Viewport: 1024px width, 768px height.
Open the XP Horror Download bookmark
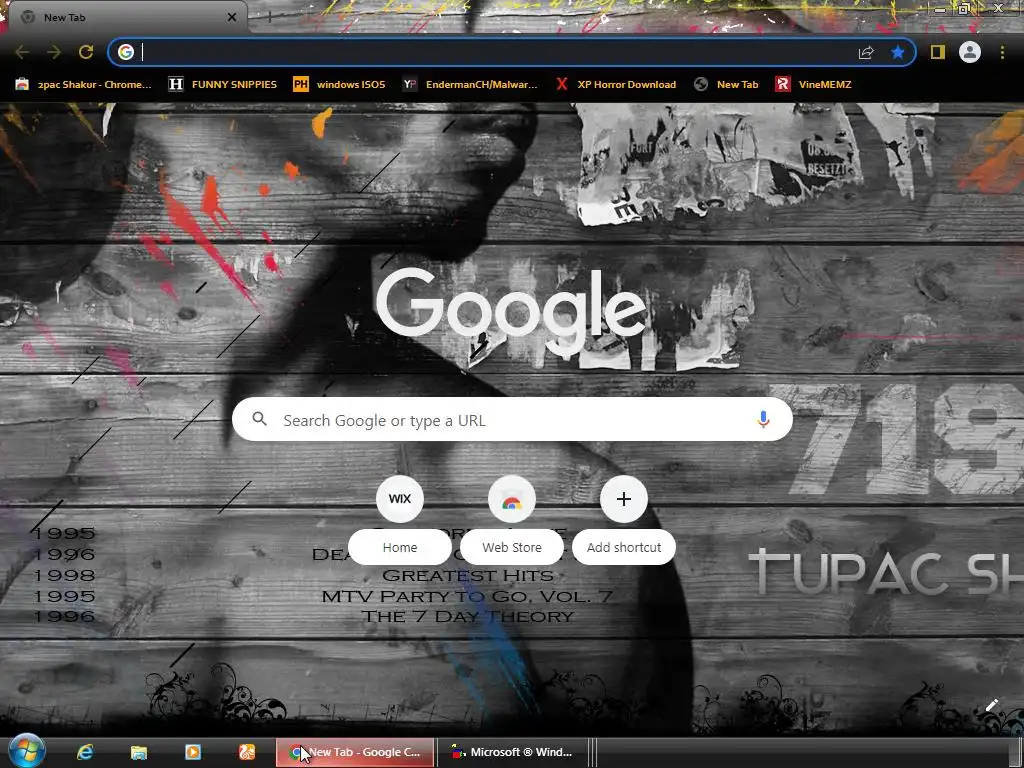click(616, 84)
